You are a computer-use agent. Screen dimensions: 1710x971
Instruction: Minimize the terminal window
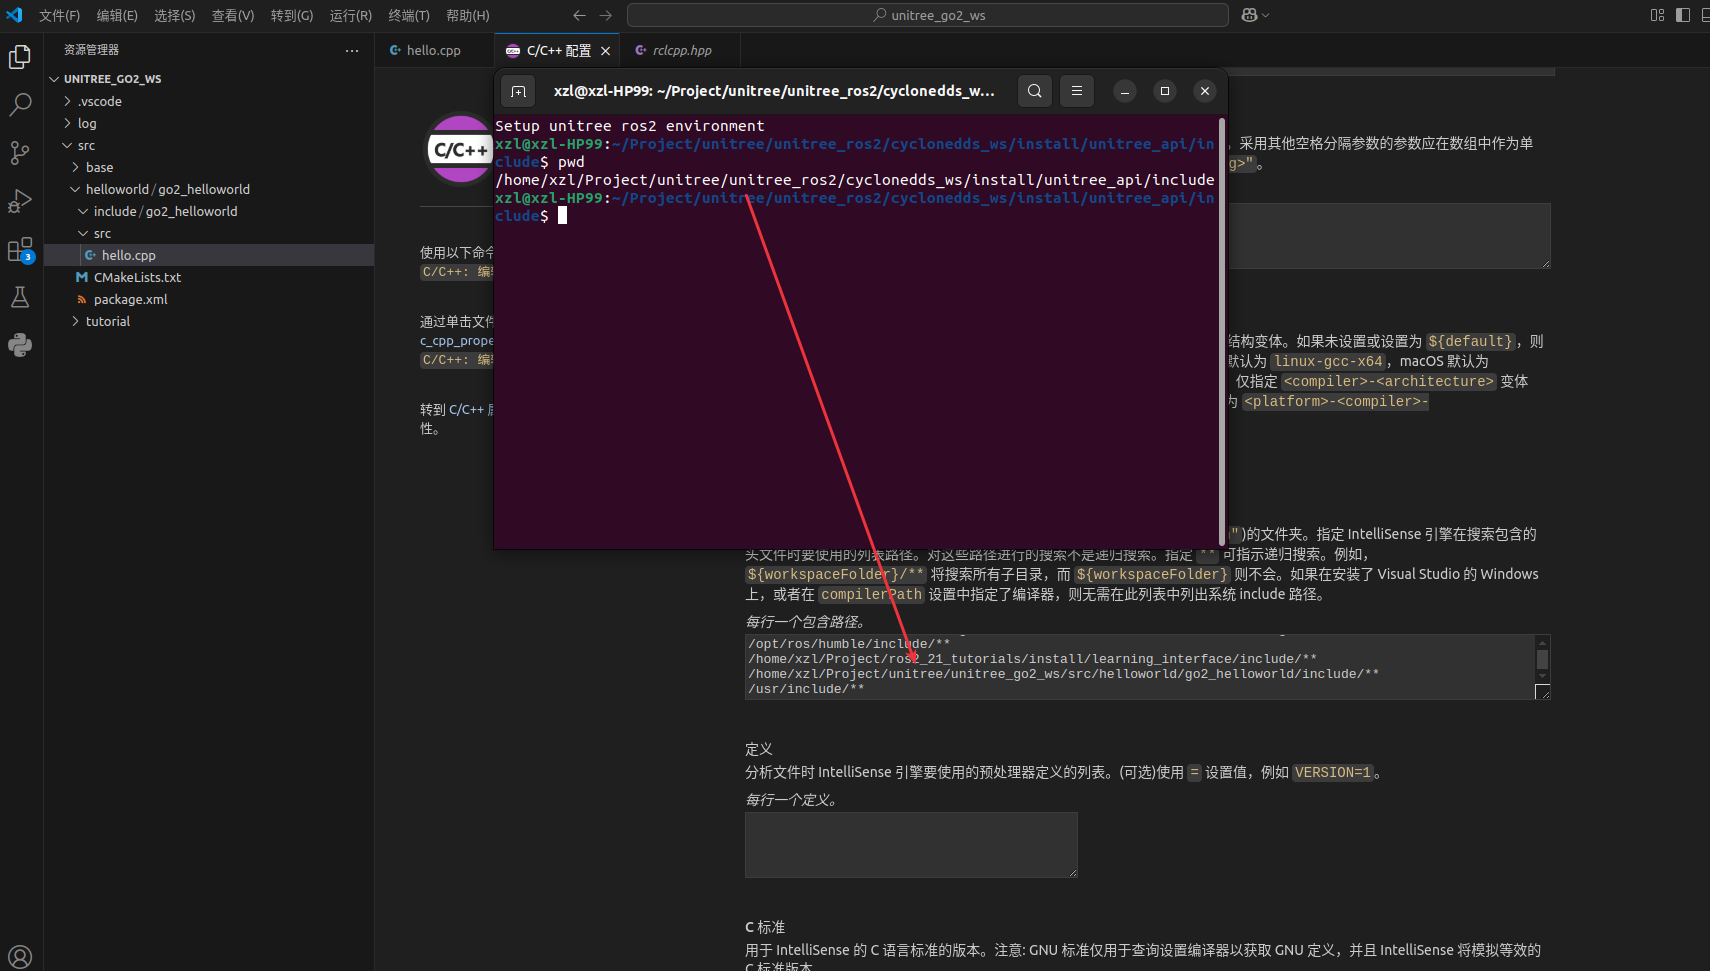[x=1125, y=91]
